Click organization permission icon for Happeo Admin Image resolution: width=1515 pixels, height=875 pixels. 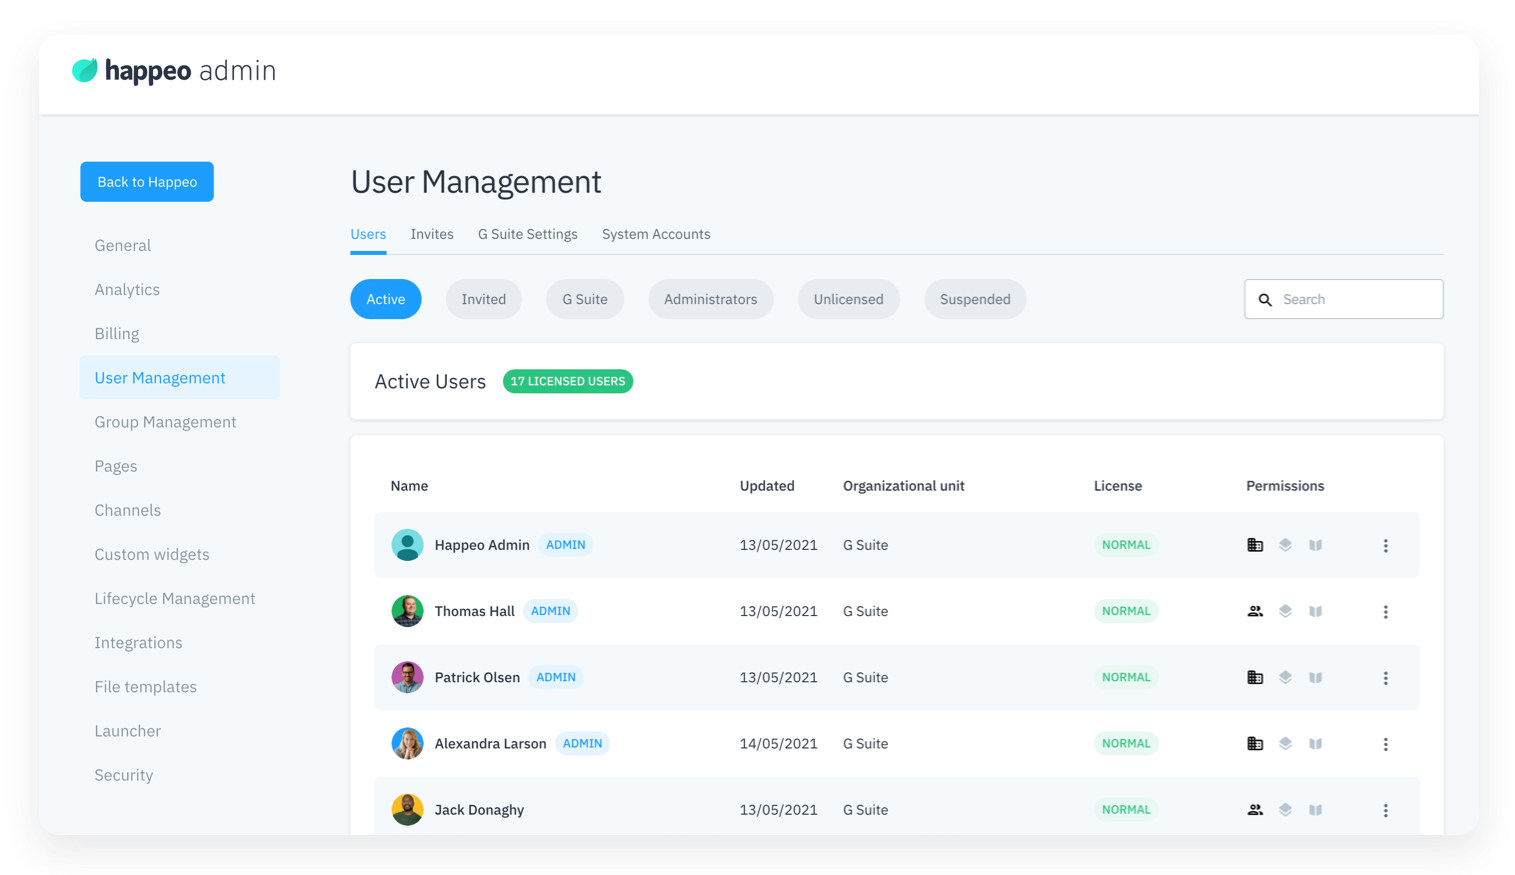tap(1255, 545)
